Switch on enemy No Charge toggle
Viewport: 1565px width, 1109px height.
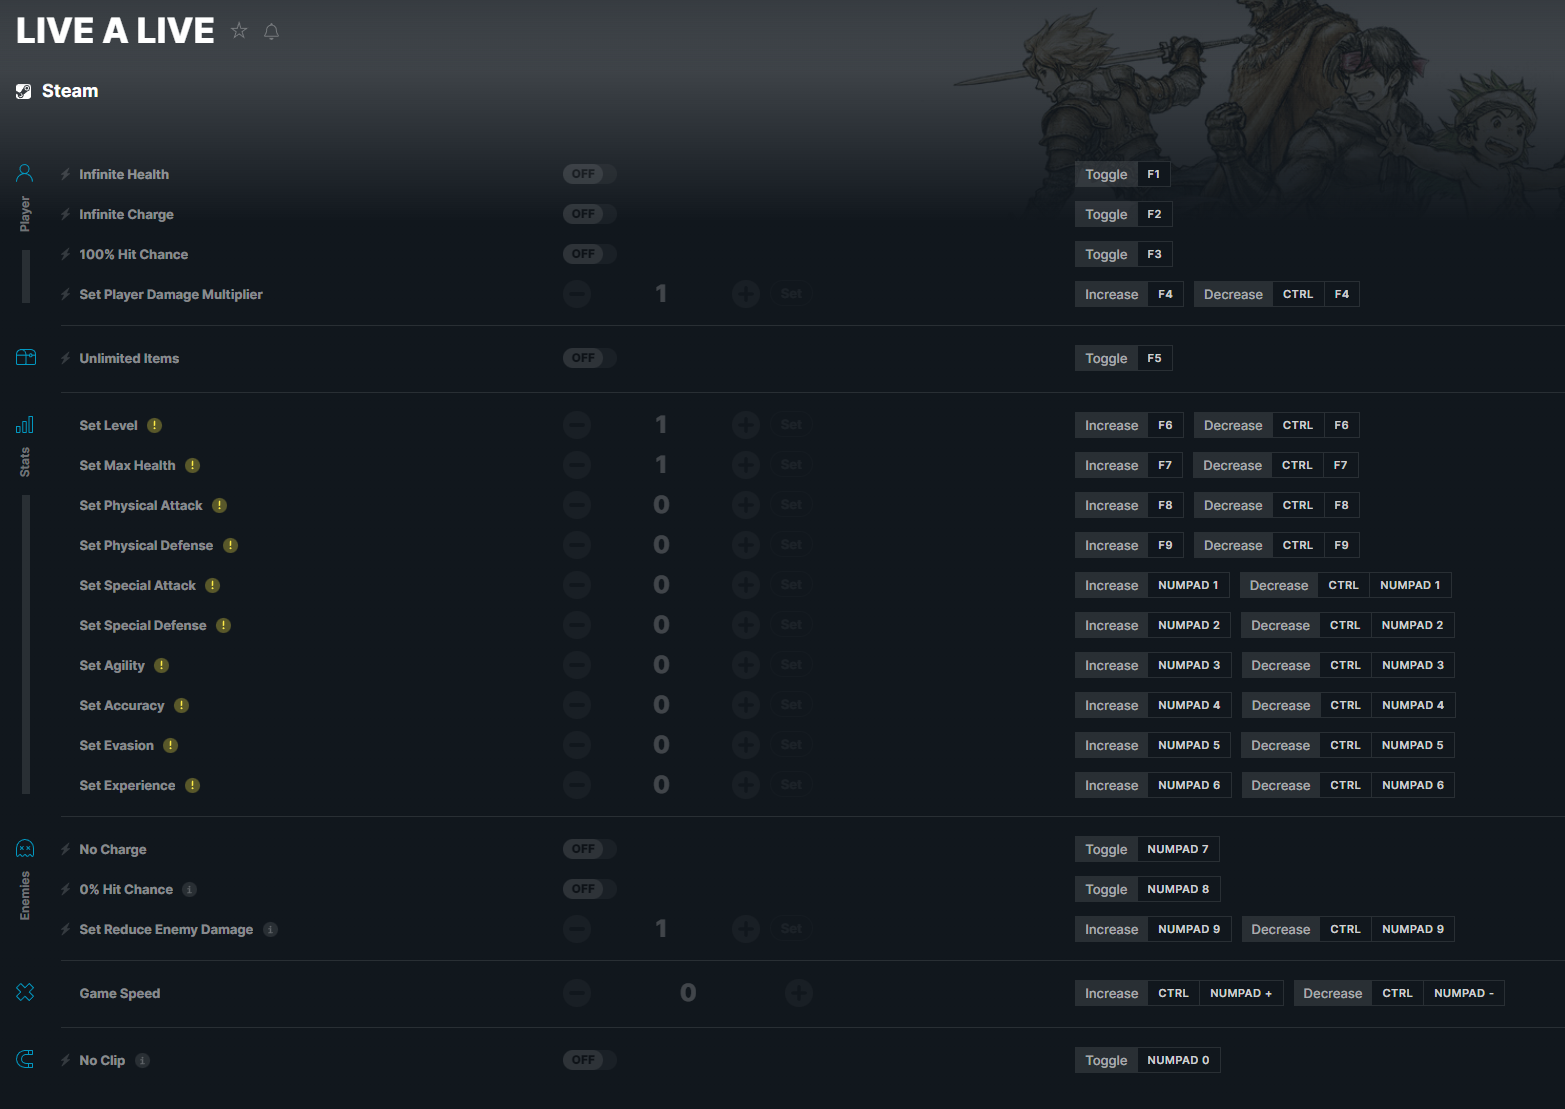coord(589,849)
